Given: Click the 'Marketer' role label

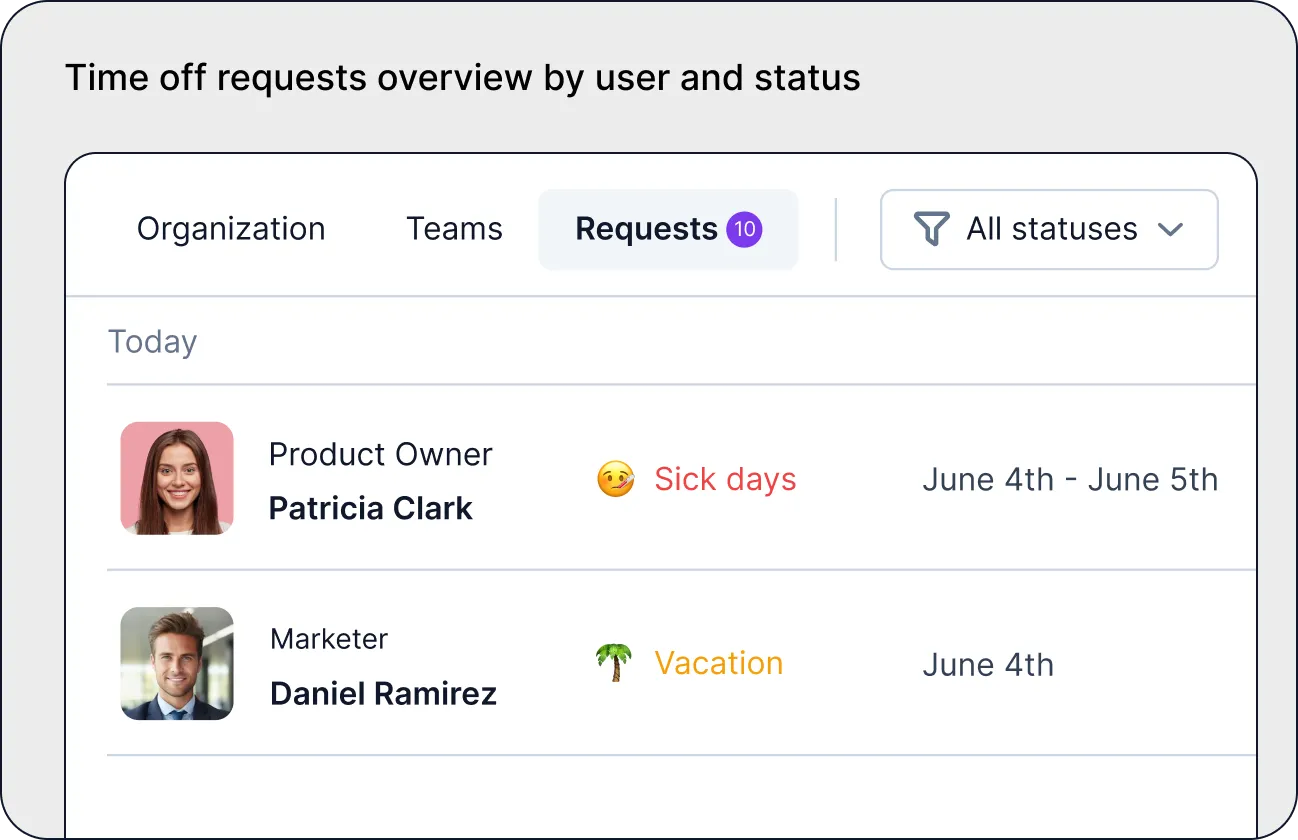Looking at the screenshot, I should tap(328, 639).
